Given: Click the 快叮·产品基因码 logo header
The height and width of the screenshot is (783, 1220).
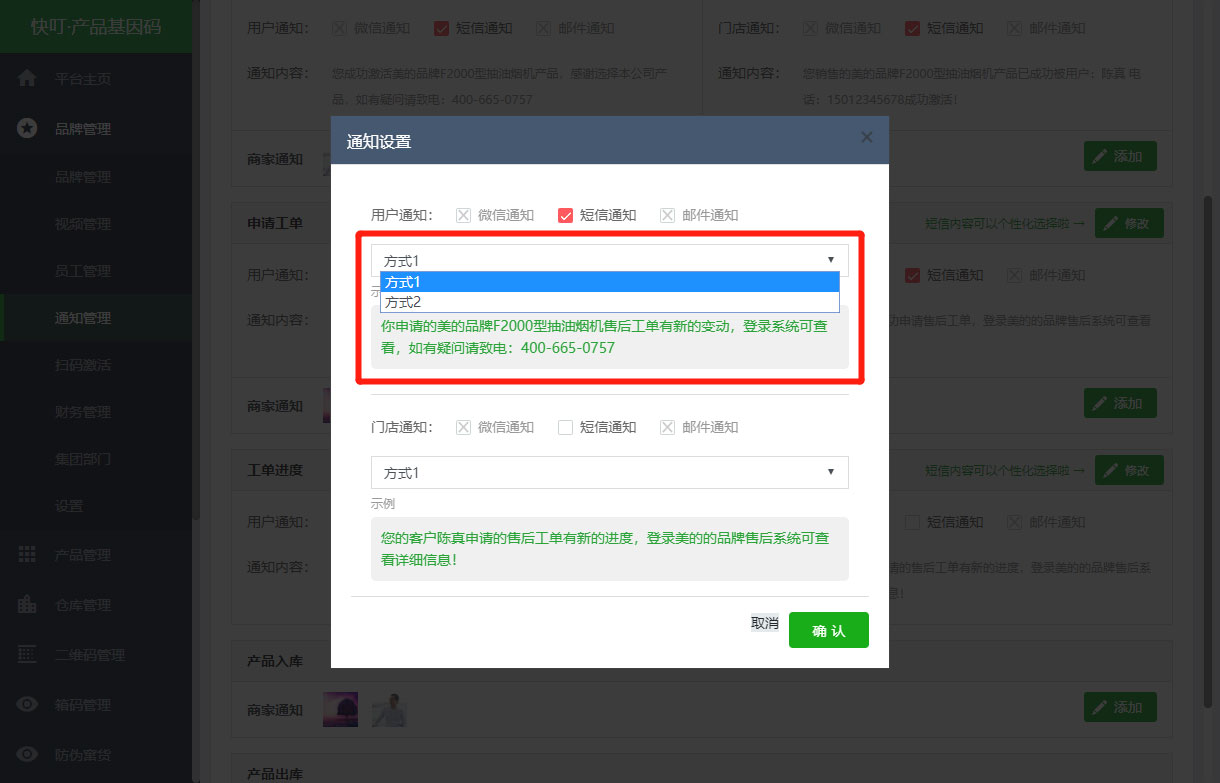Looking at the screenshot, I should click(96, 27).
